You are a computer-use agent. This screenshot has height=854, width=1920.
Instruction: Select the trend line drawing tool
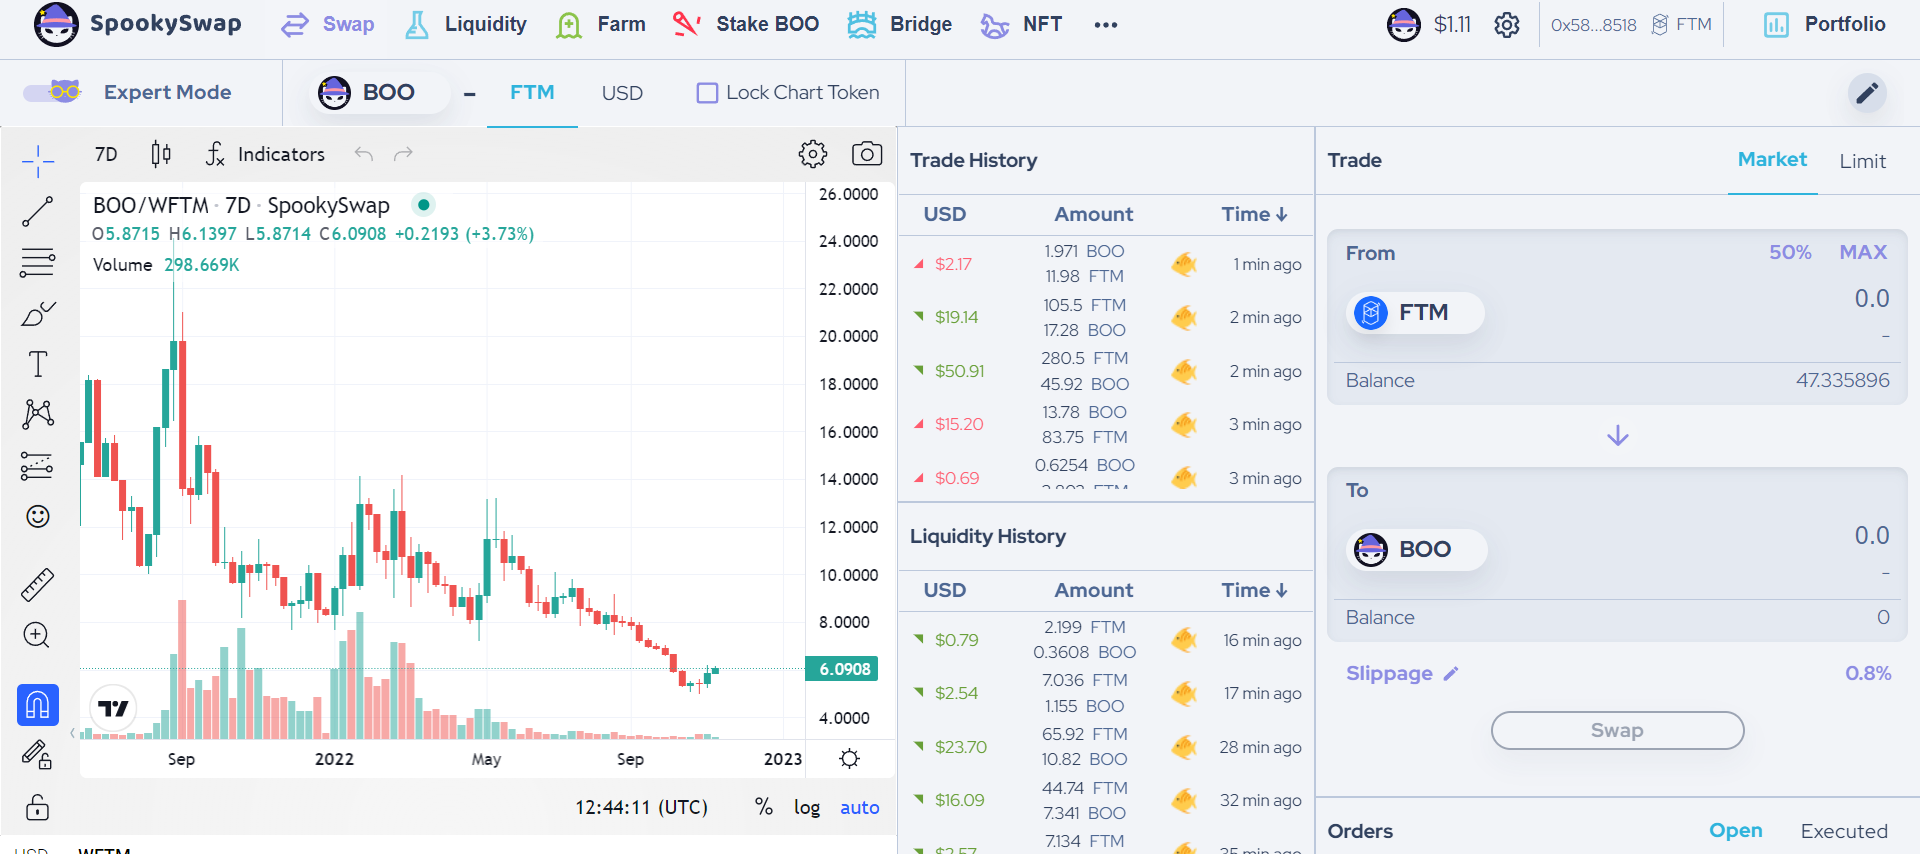38,211
